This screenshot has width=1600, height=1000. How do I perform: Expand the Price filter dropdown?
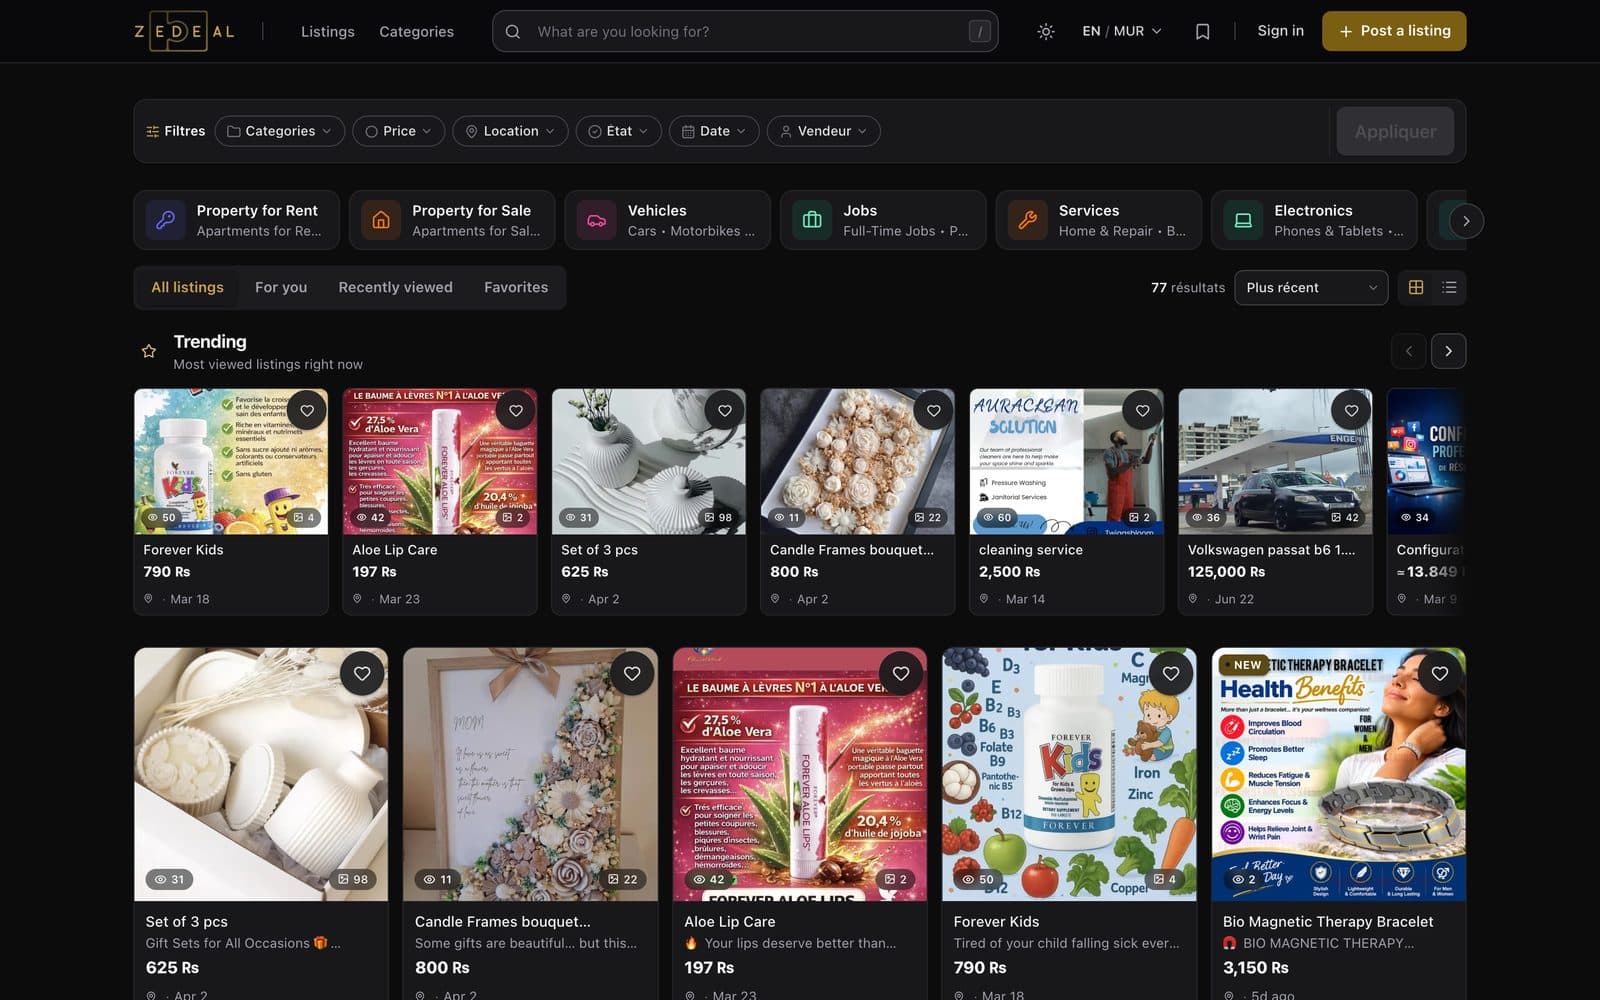coord(398,131)
